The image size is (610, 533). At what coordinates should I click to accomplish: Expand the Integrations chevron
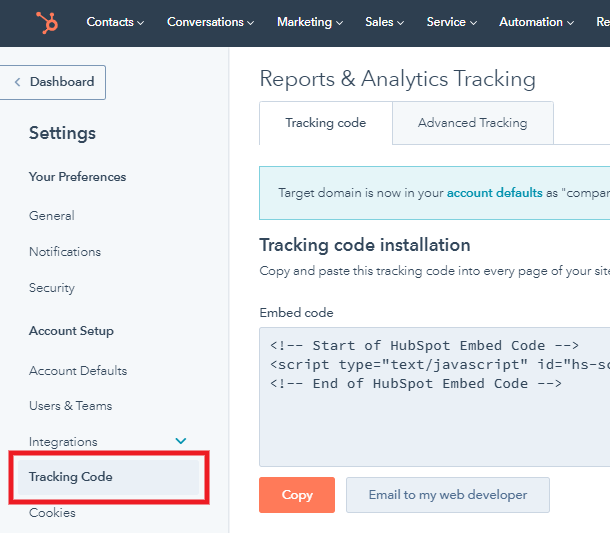(x=181, y=441)
